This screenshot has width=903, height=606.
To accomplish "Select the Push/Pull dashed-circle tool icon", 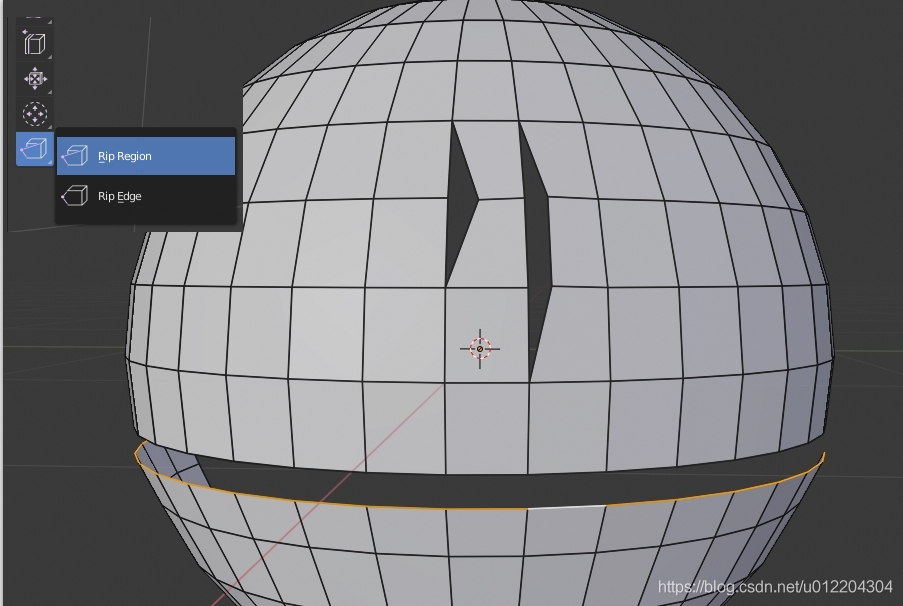I will pyautogui.click(x=35, y=113).
